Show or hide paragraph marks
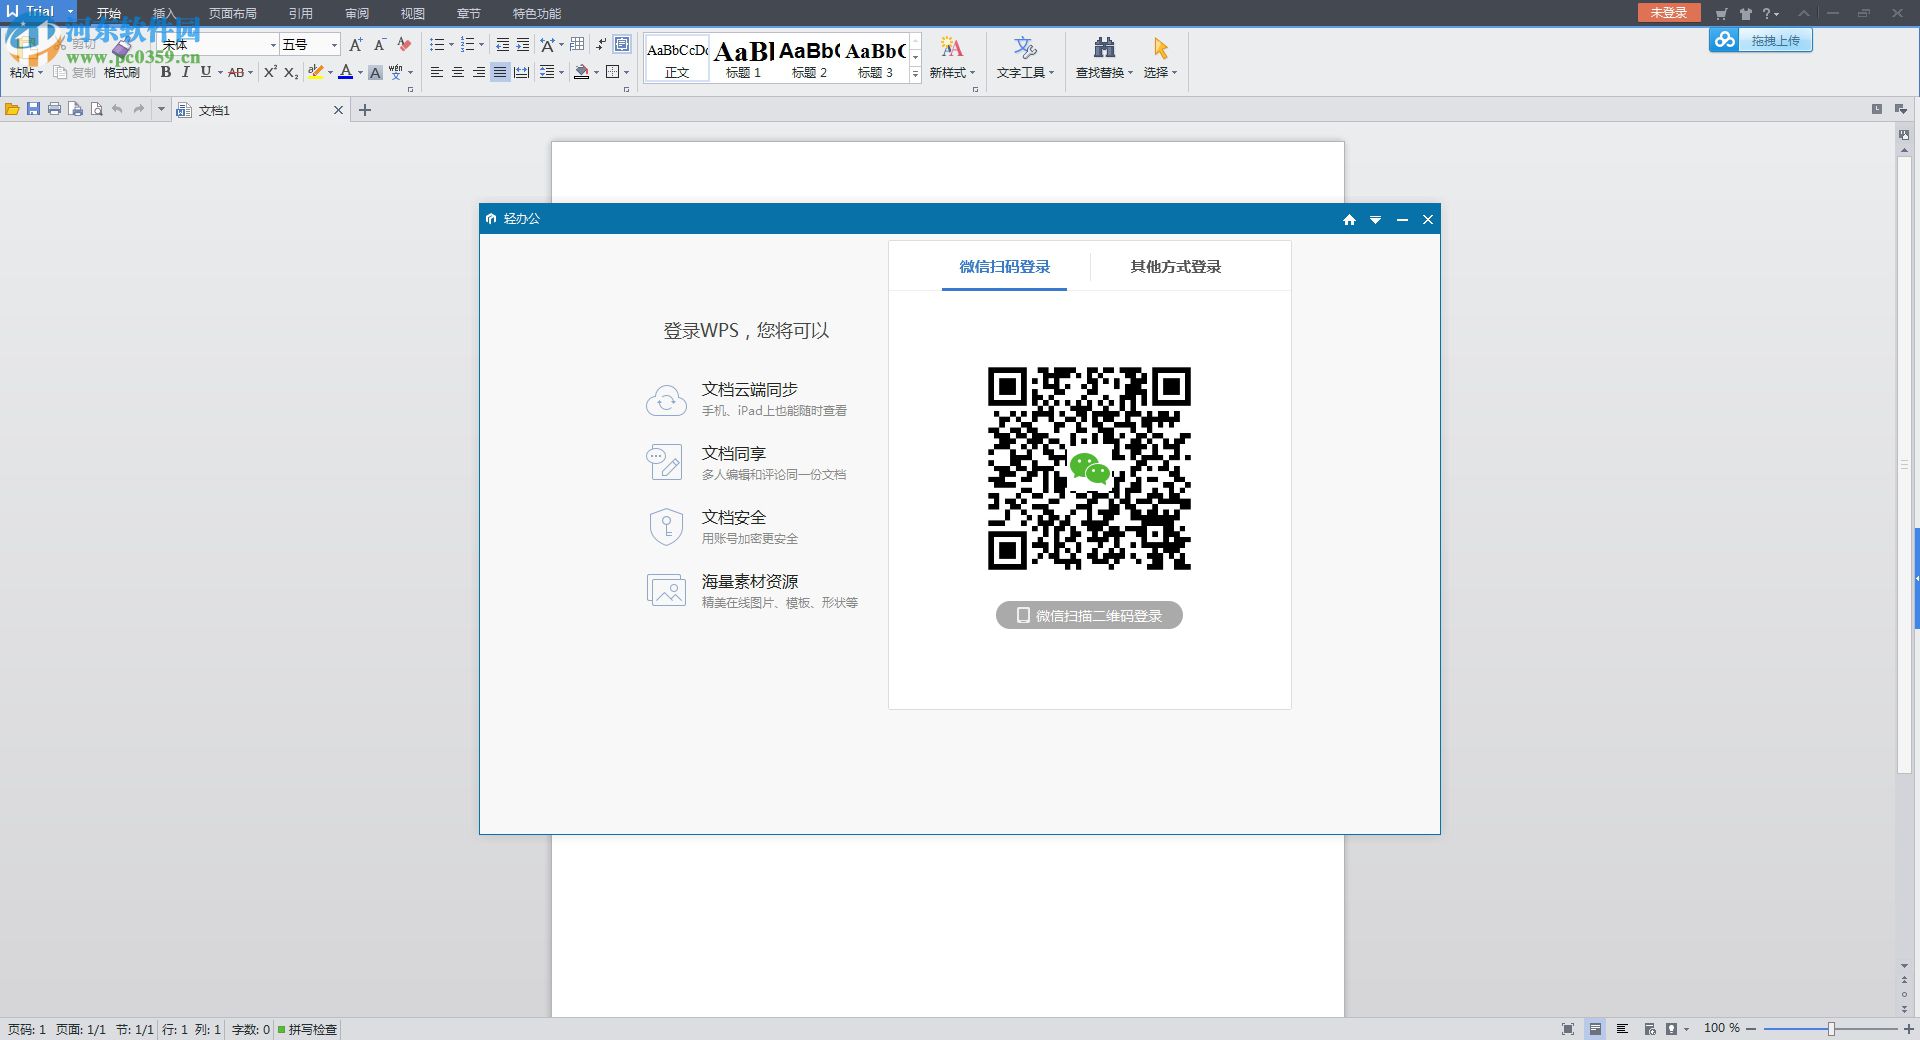This screenshot has width=1920, height=1040. coord(600,45)
